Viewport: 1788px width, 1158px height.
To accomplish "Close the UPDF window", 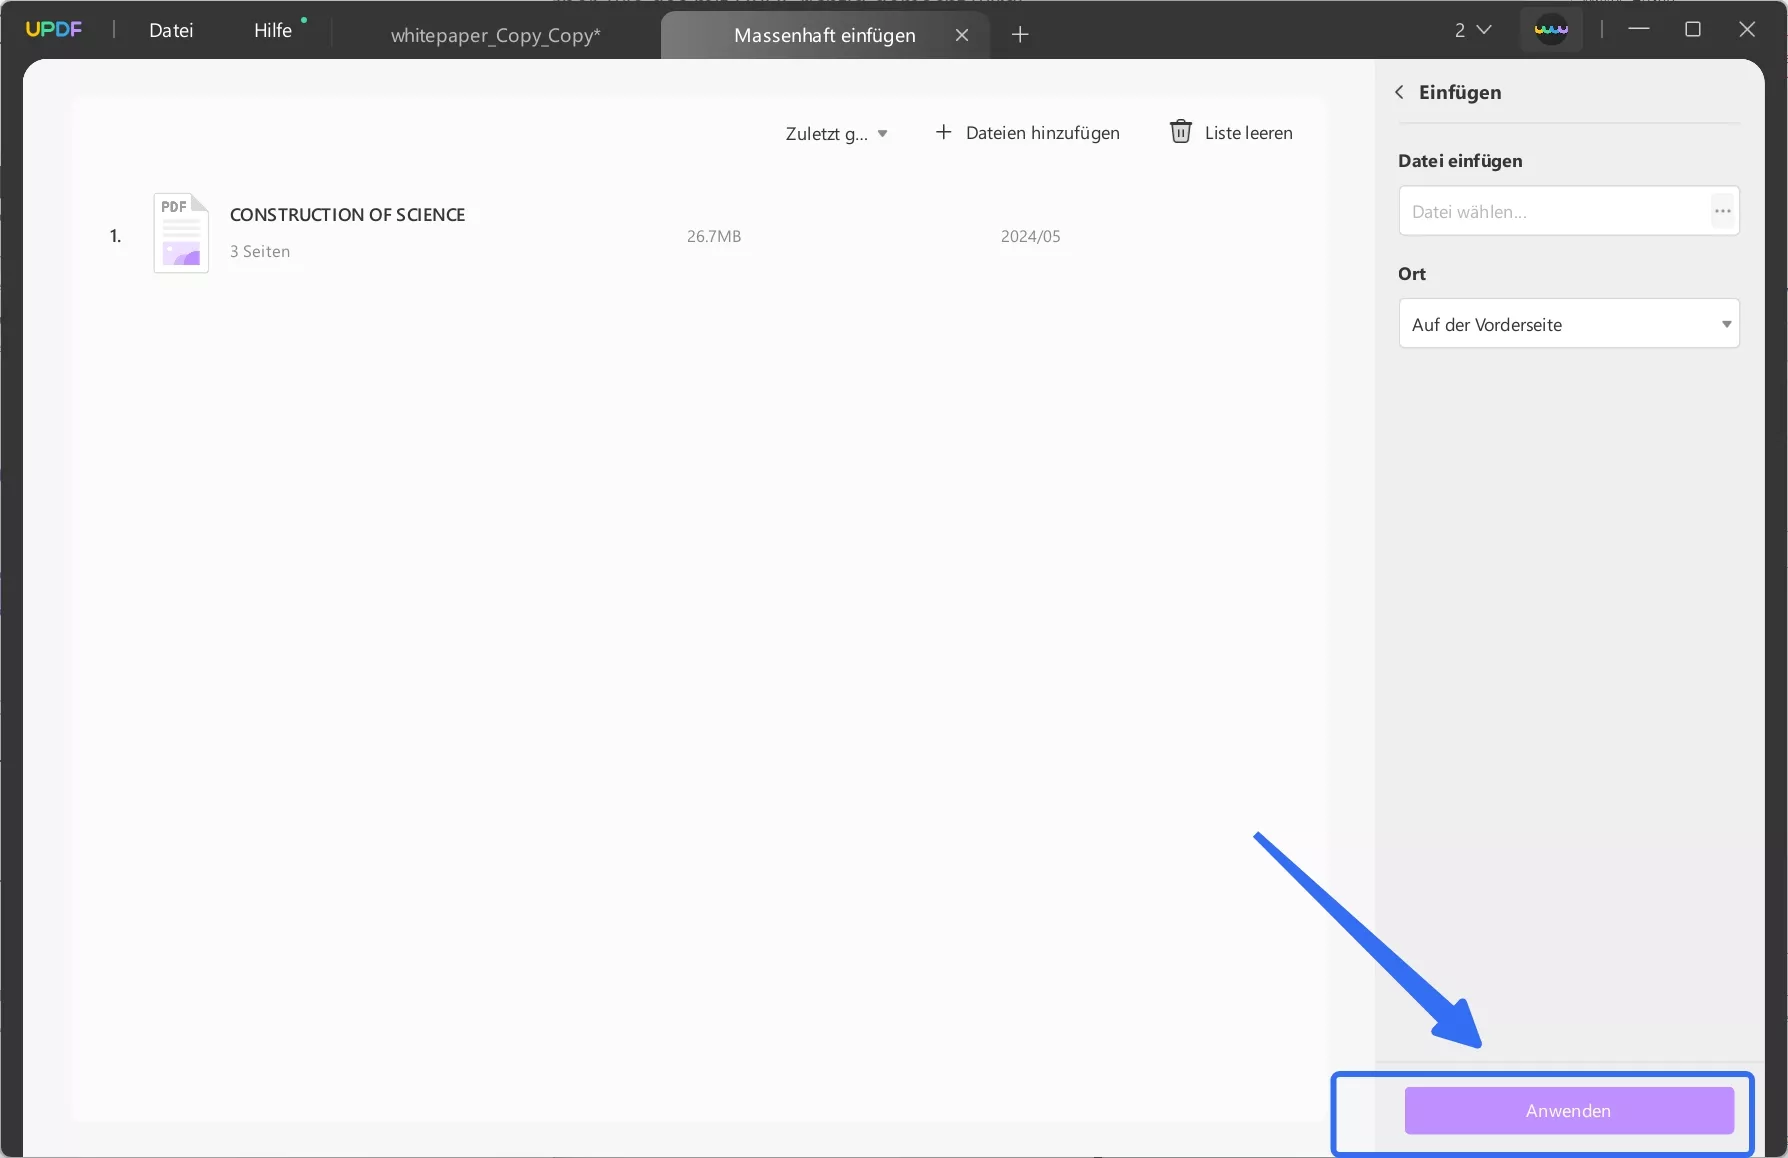I will (x=1747, y=29).
